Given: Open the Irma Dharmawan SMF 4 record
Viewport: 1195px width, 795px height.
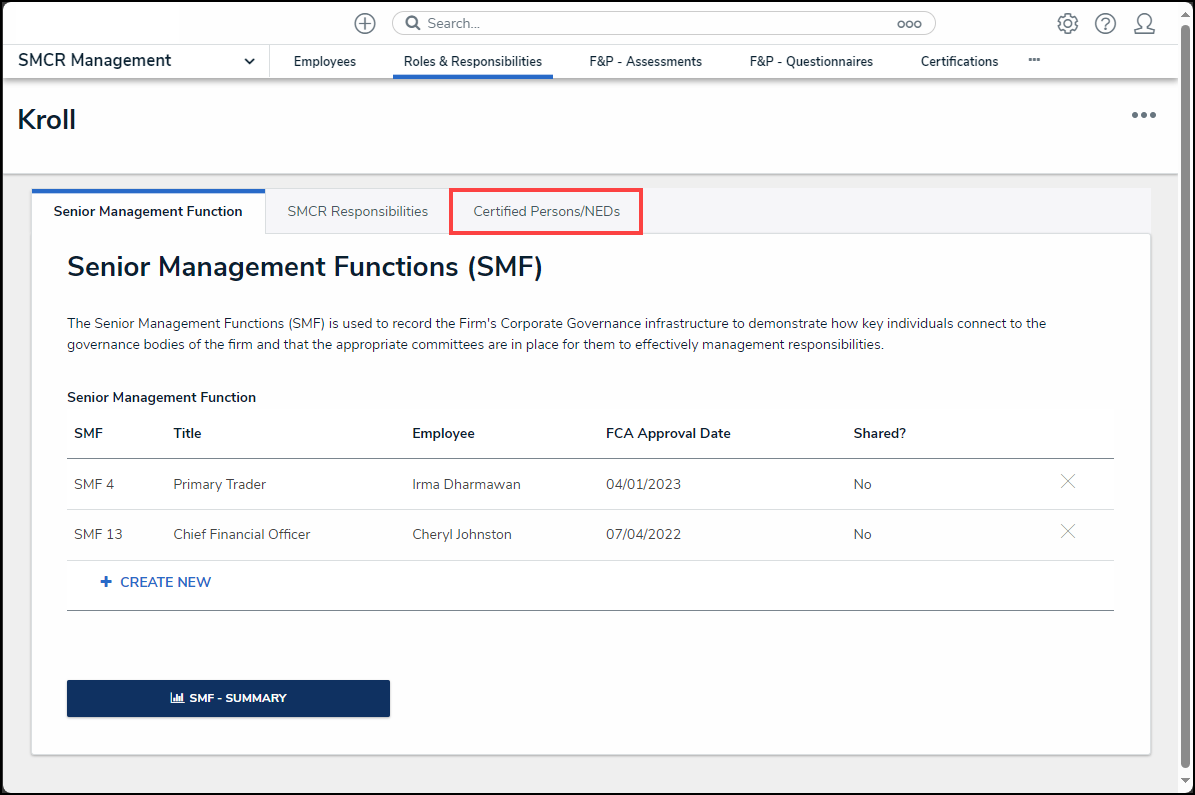Looking at the screenshot, I should (466, 484).
